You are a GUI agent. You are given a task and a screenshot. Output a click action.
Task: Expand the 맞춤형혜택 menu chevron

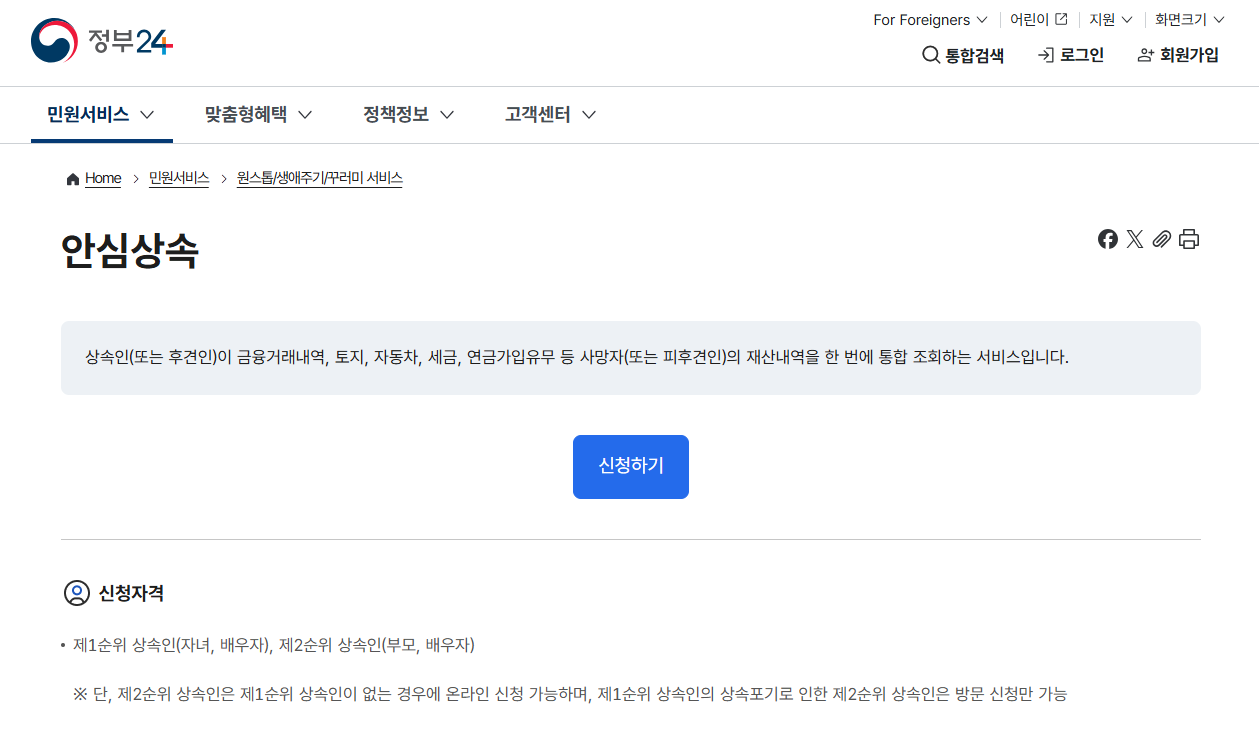305,115
